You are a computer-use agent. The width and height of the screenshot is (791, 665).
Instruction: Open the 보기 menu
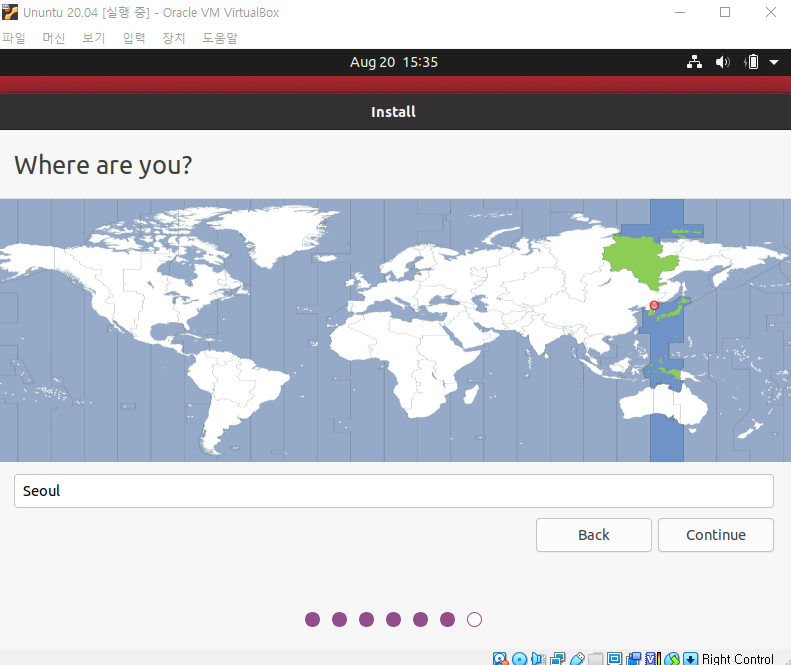click(x=94, y=38)
